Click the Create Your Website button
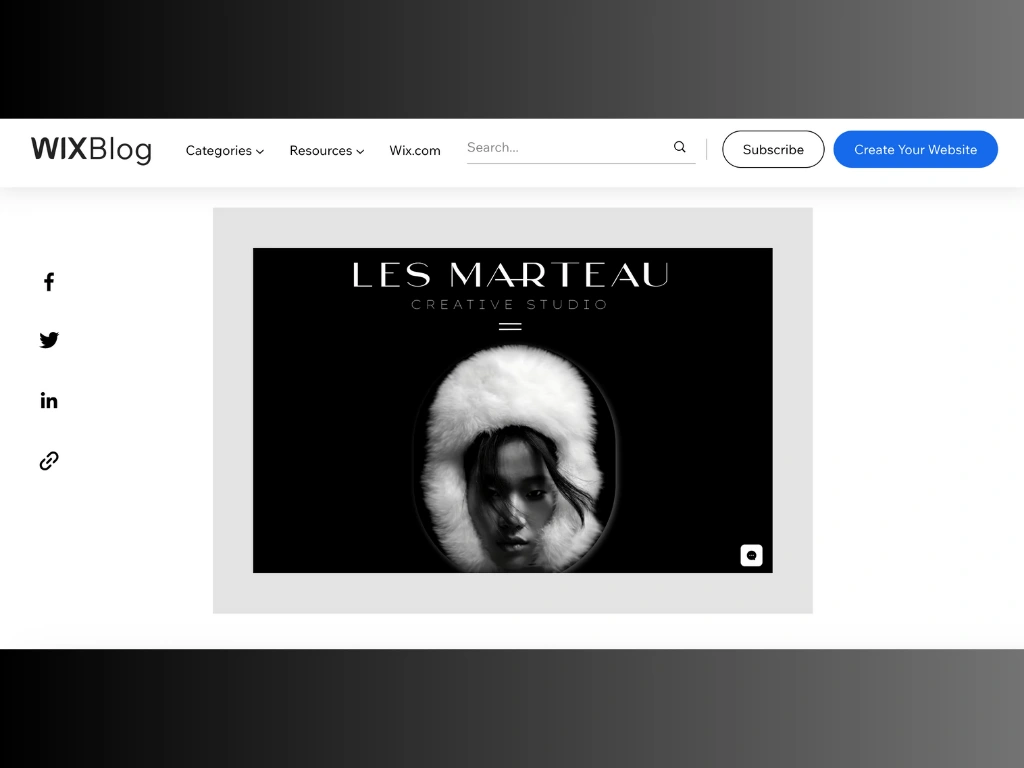The width and height of the screenshot is (1024, 768). coord(916,150)
